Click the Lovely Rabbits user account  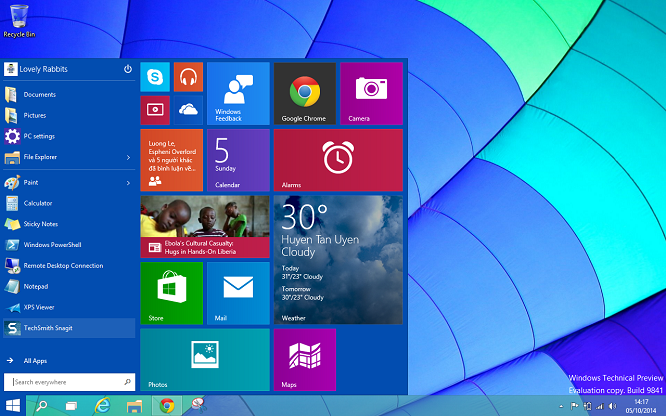tap(36, 69)
